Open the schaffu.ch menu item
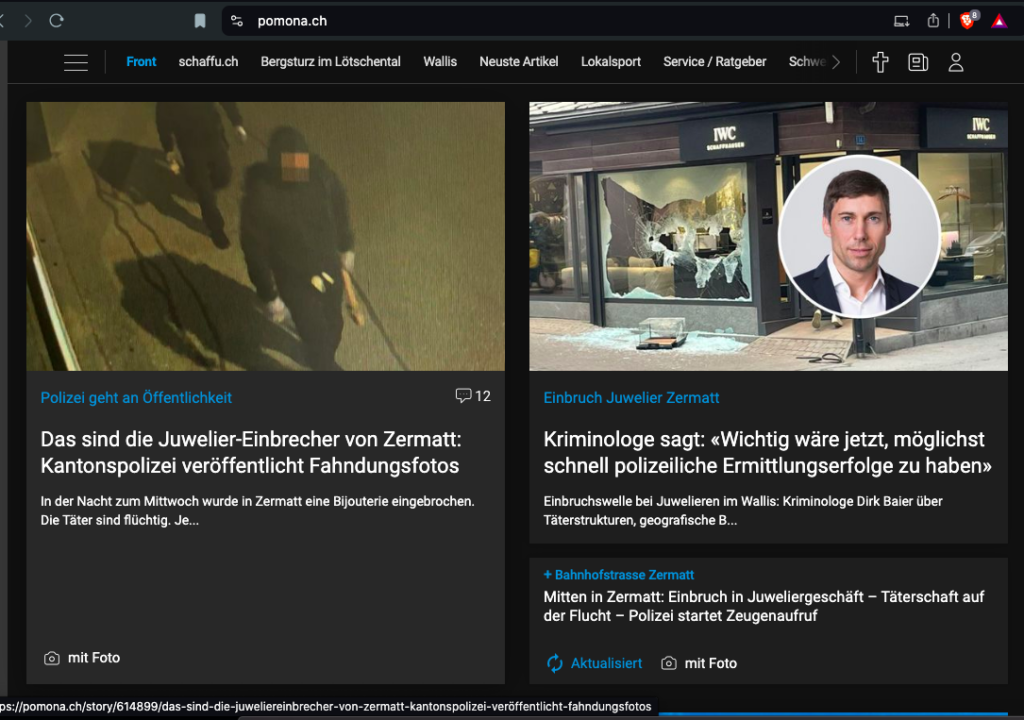The width and height of the screenshot is (1024, 720). pyautogui.click(x=208, y=61)
